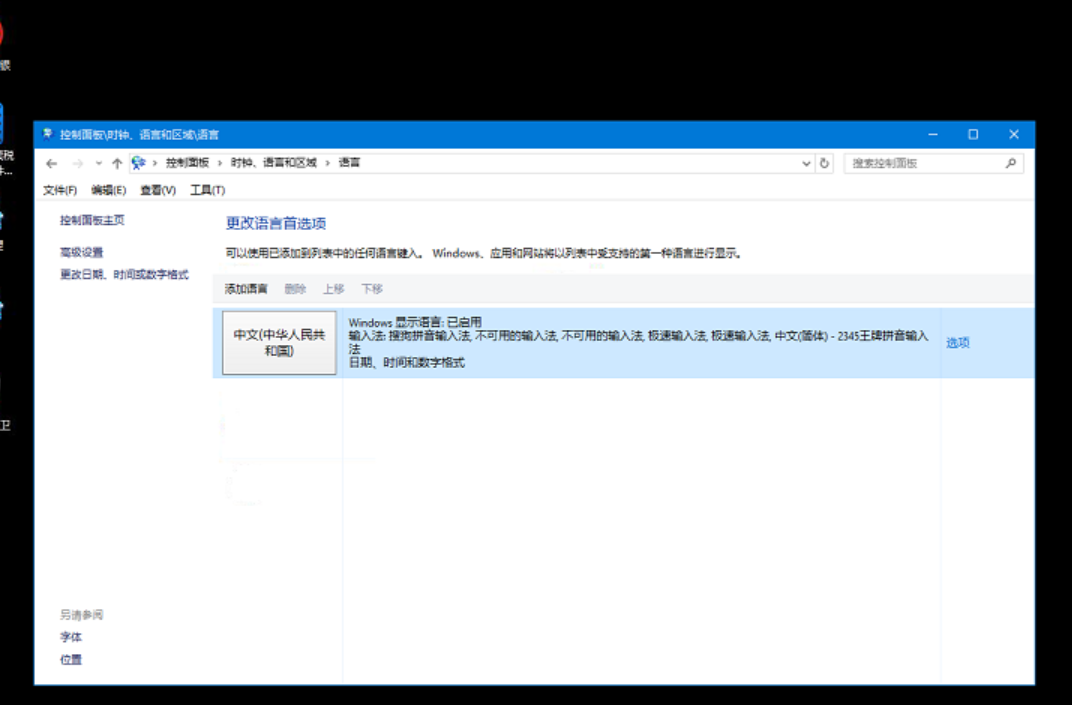Expand the chevron before 控制面板 breadcrumb
The width and height of the screenshot is (1072, 705).
pos(155,163)
